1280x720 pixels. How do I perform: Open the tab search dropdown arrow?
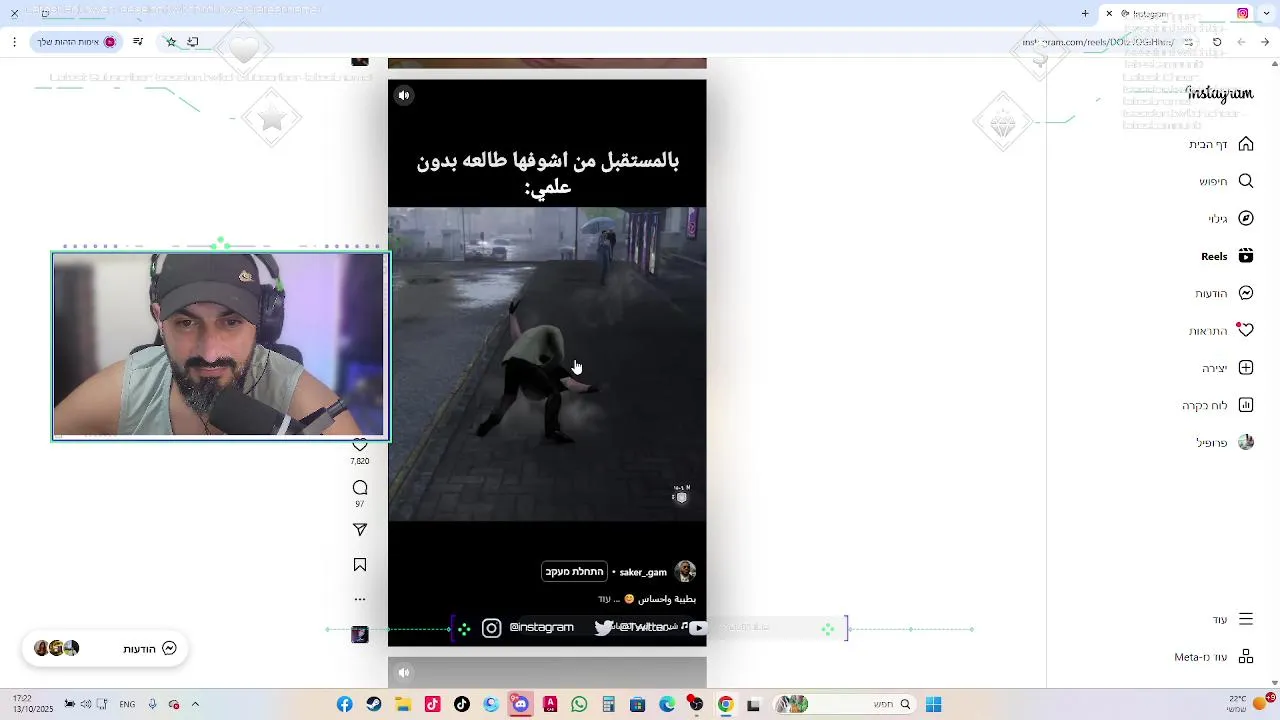1267,13
